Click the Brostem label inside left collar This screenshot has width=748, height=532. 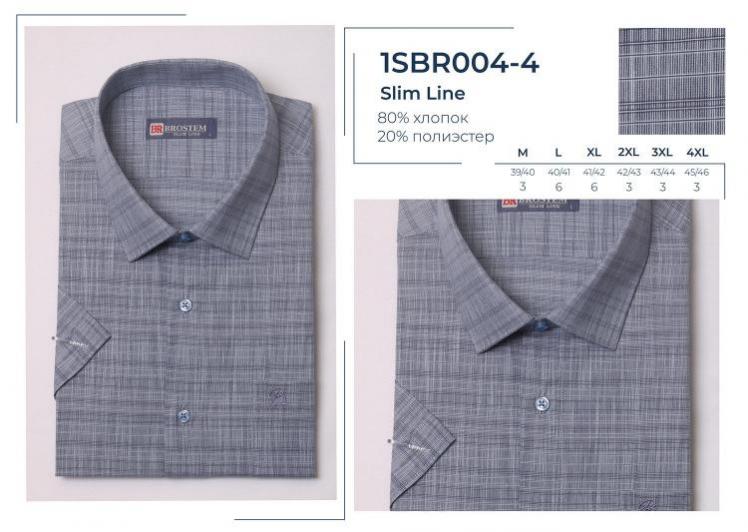point(181,128)
